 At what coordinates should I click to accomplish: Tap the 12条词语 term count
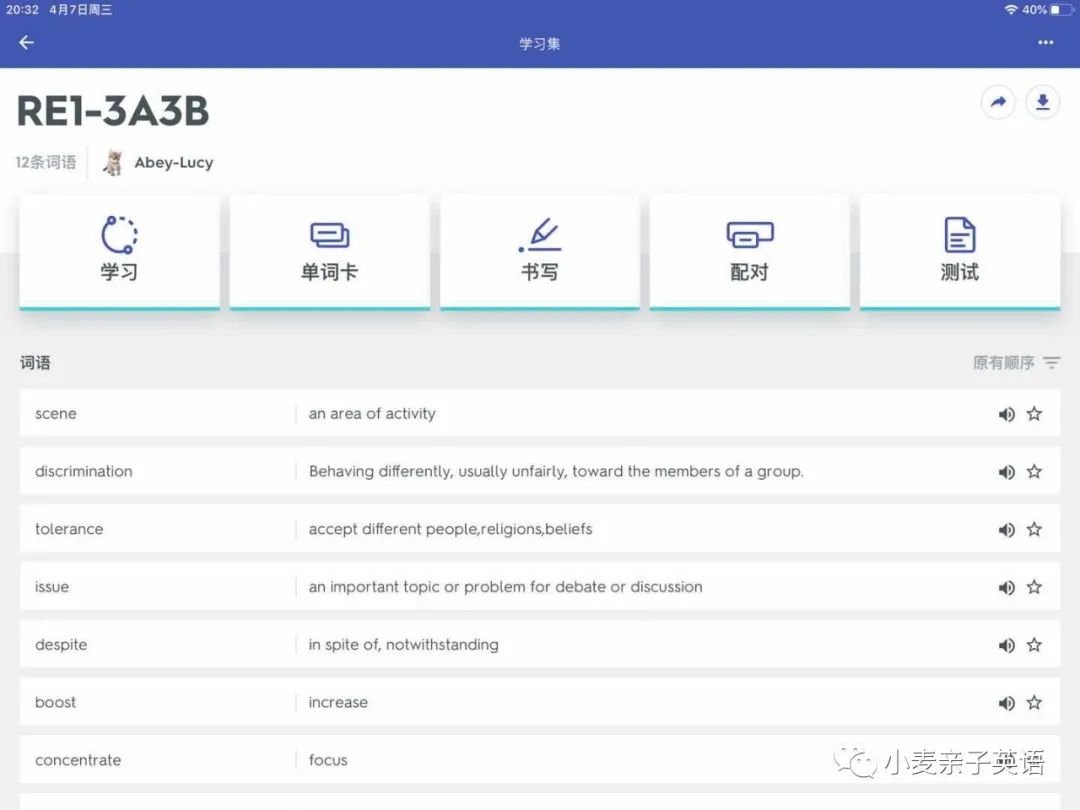tap(45, 163)
